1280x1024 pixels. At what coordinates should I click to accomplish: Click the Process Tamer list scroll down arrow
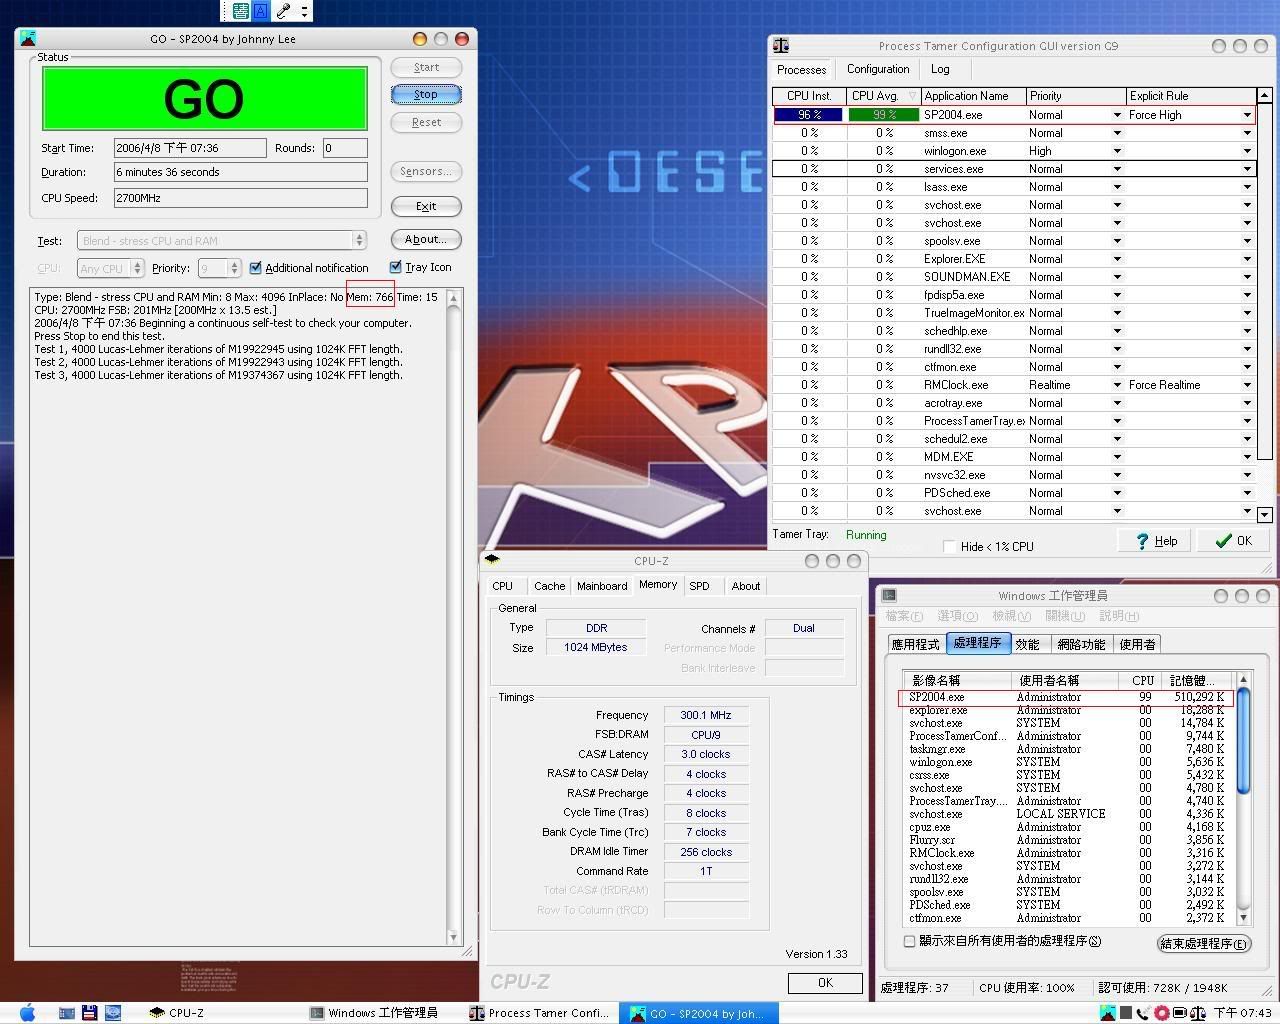click(x=1265, y=514)
